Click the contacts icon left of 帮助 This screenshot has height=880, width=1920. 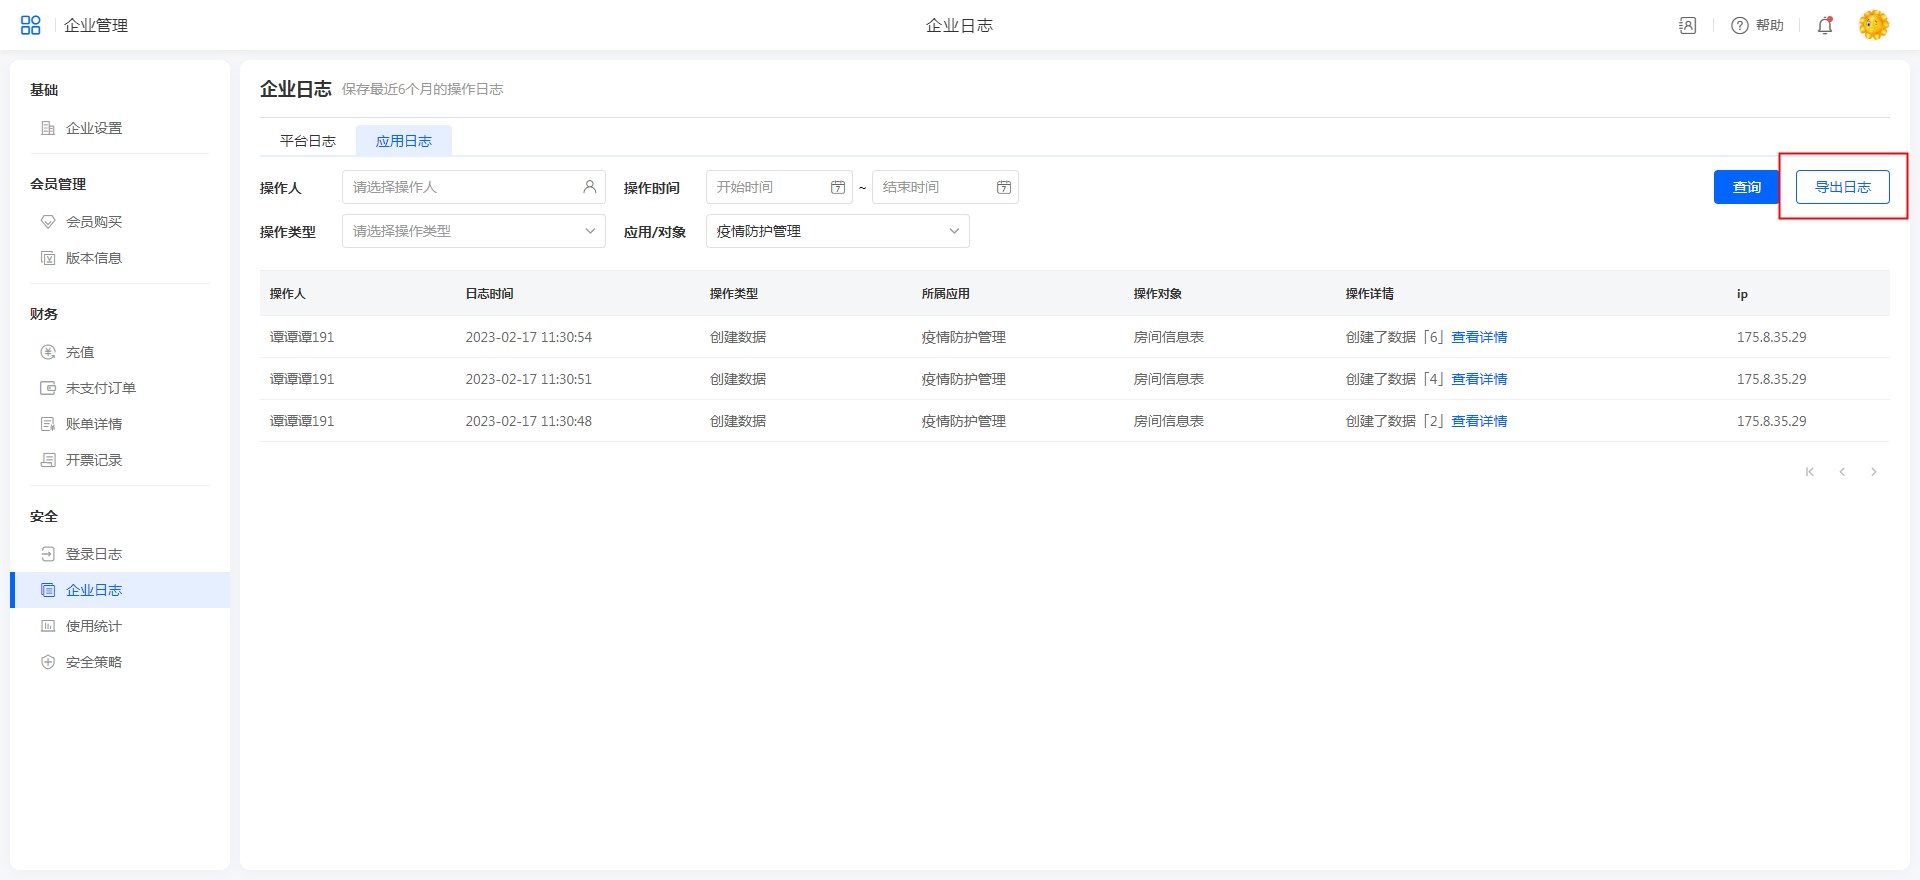[1688, 25]
